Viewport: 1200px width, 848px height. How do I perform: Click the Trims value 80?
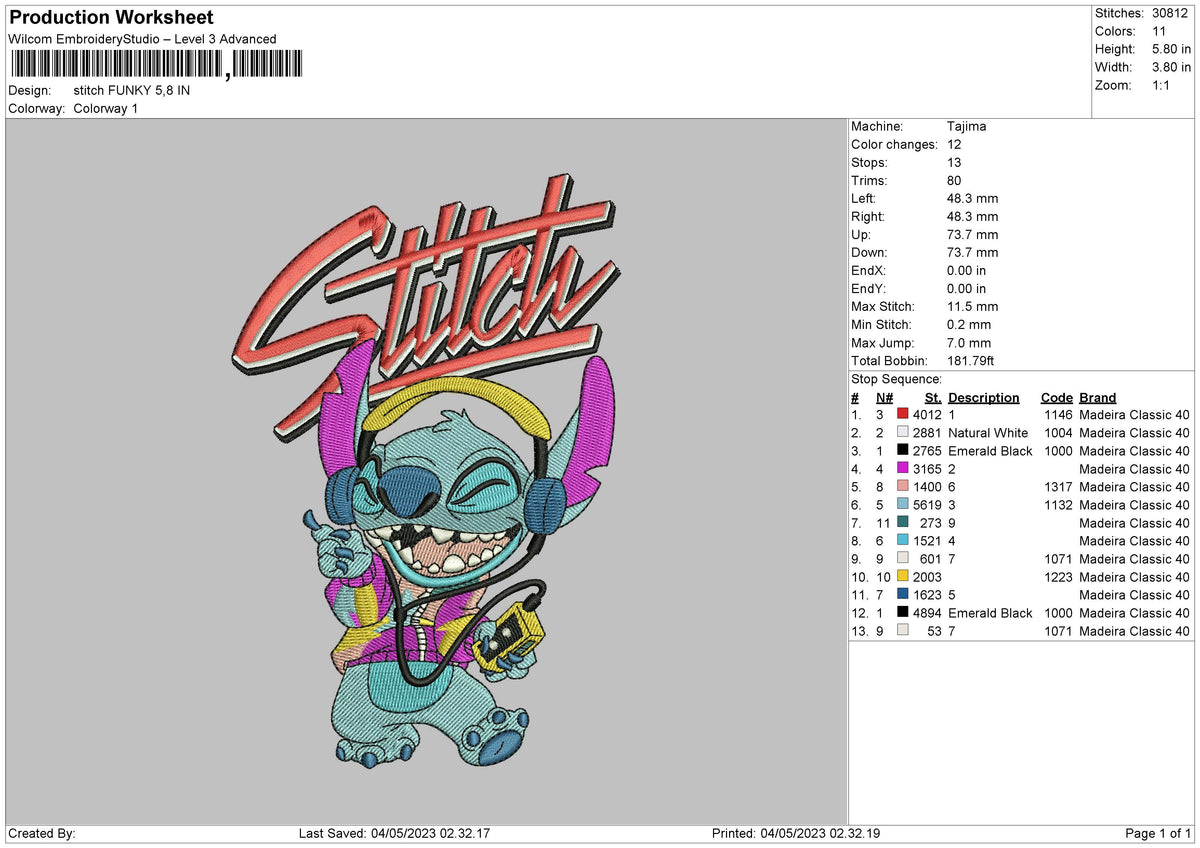click(x=954, y=181)
